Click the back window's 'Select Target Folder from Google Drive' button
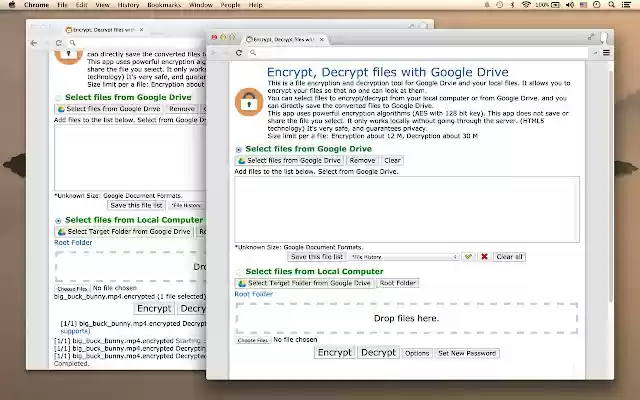Image resolution: width=640 pixels, height=400 pixels. tap(124, 231)
